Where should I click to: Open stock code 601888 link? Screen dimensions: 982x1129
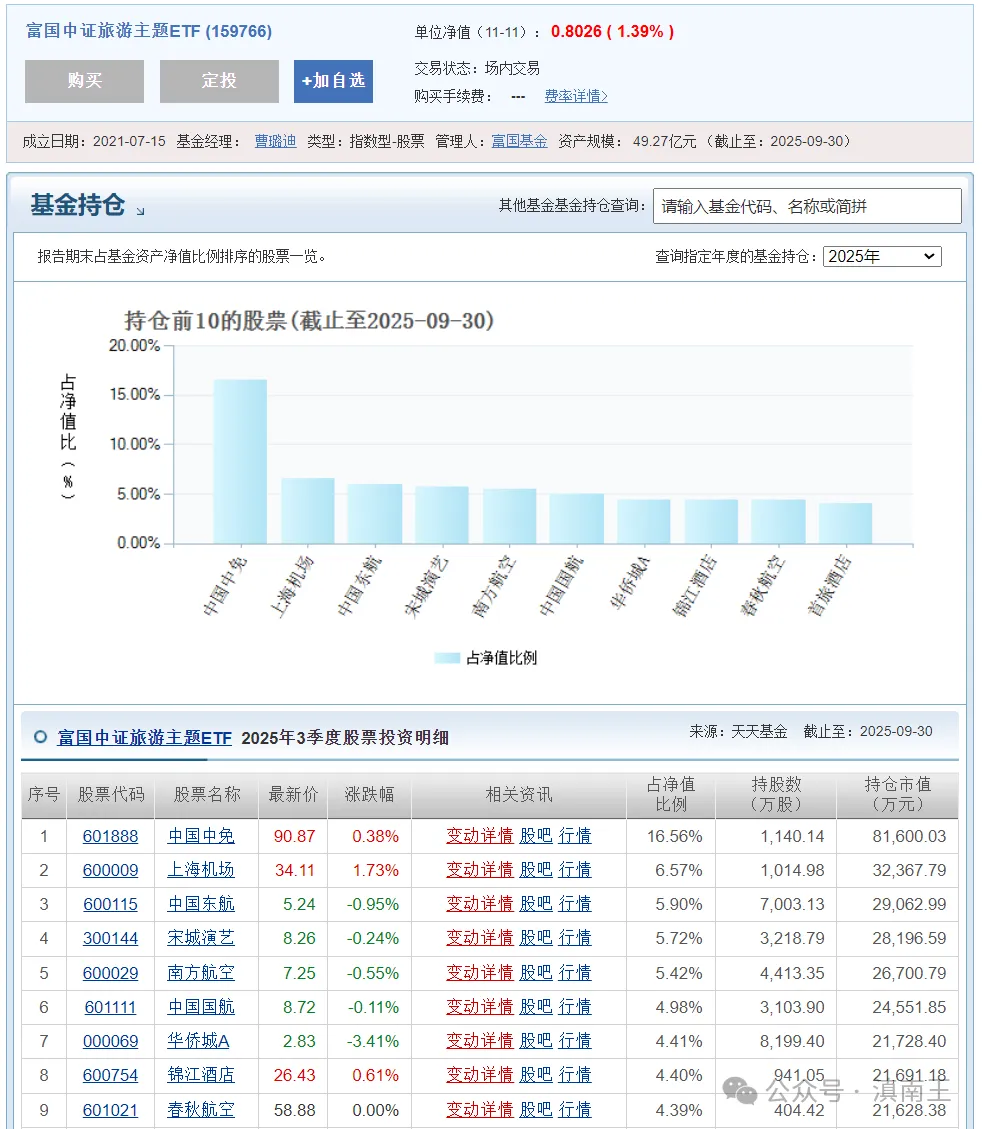(110, 836)
